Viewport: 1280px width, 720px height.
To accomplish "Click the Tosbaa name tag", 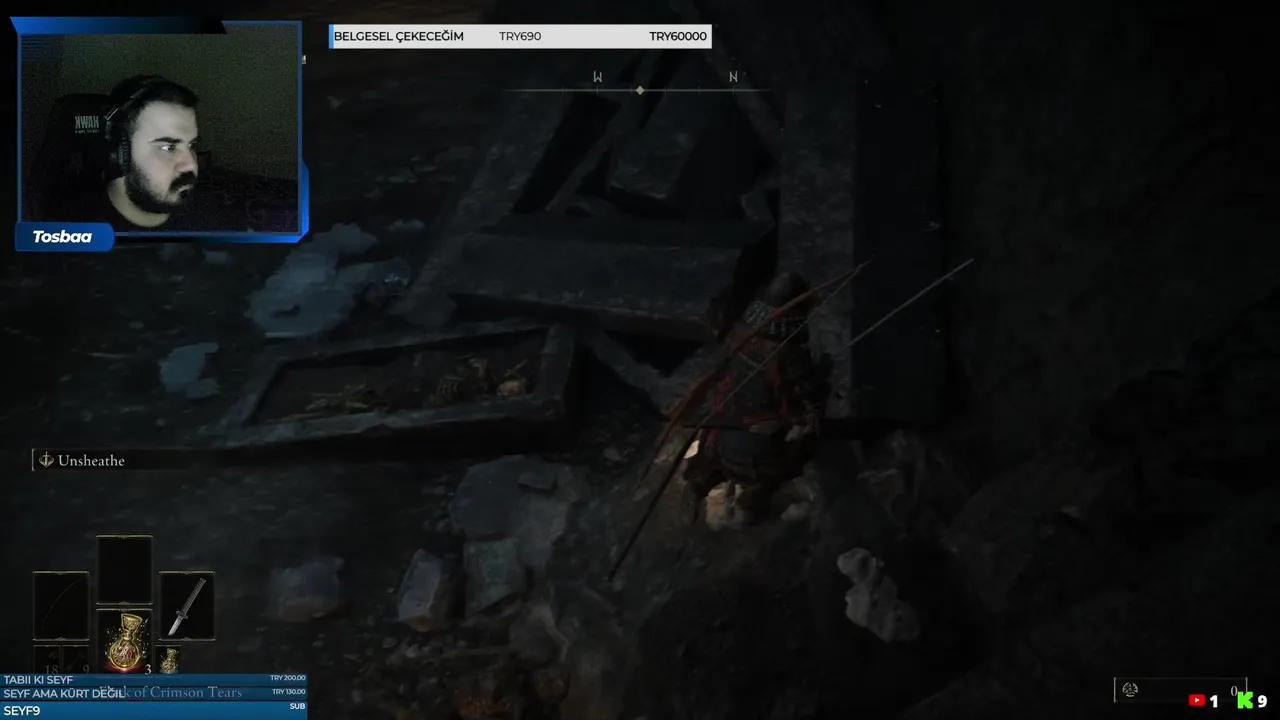I will click(62, 237).
